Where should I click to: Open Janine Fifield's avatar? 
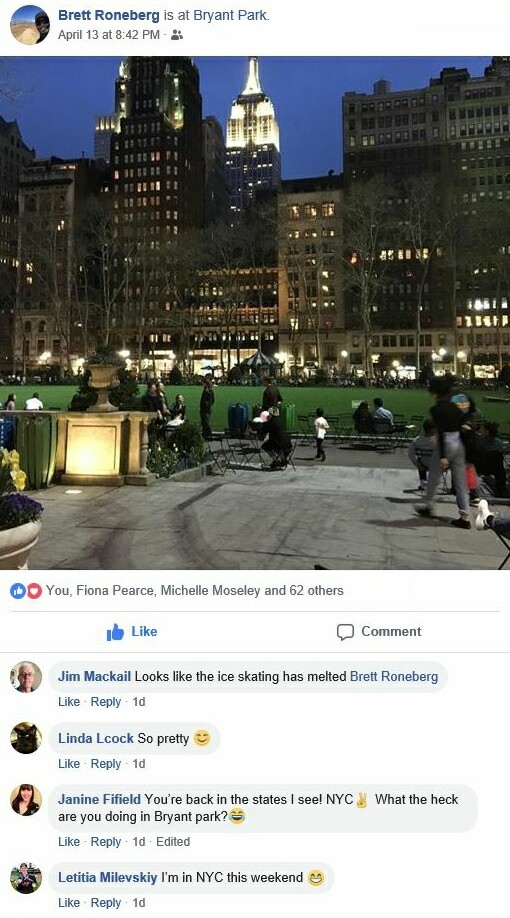tap(26, 800)
